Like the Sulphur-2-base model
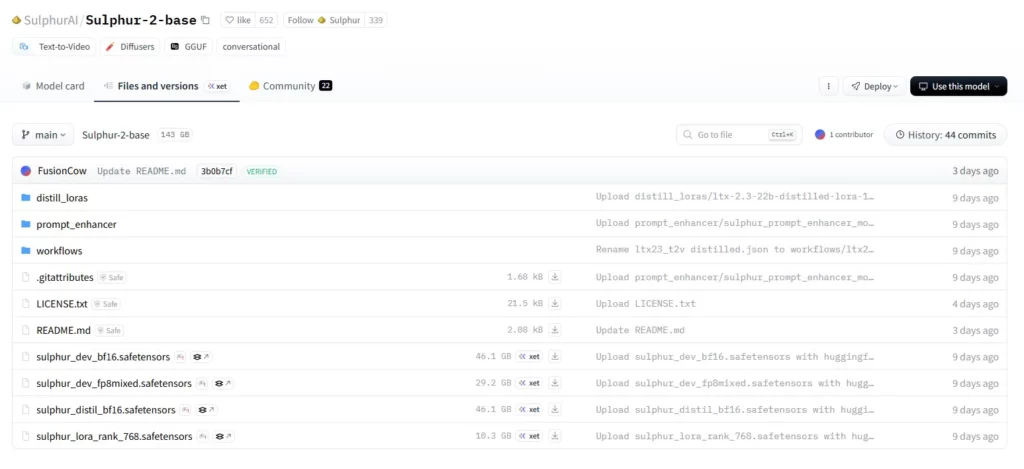 (x=238, y=20)
